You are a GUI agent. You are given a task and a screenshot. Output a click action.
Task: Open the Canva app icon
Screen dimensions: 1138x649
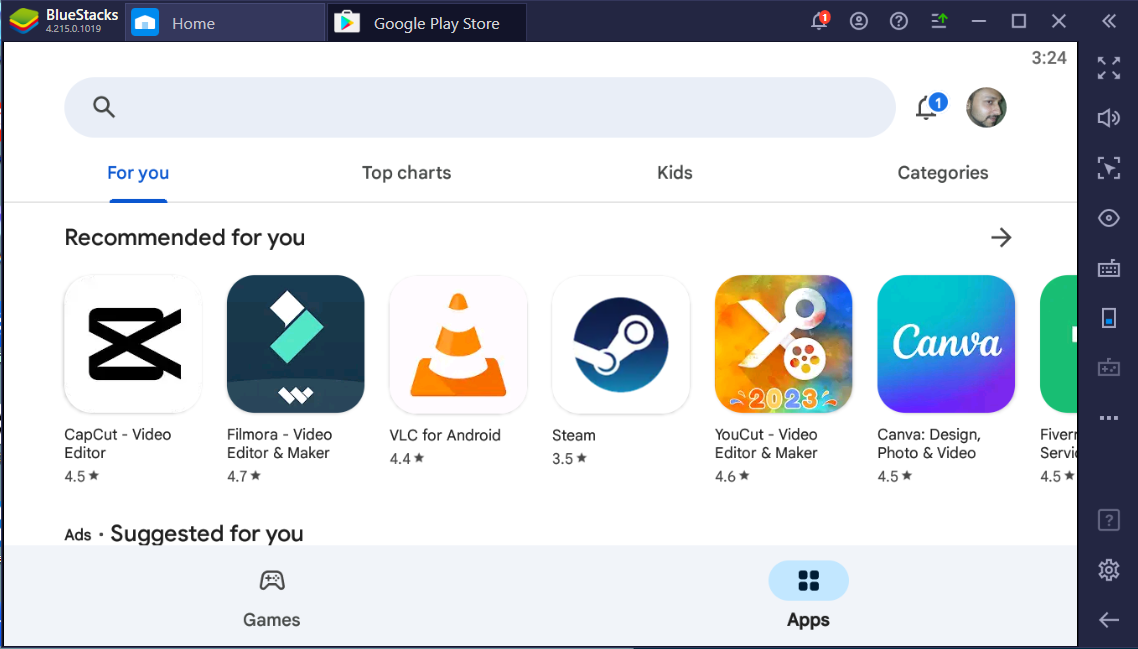pos(946,343)
